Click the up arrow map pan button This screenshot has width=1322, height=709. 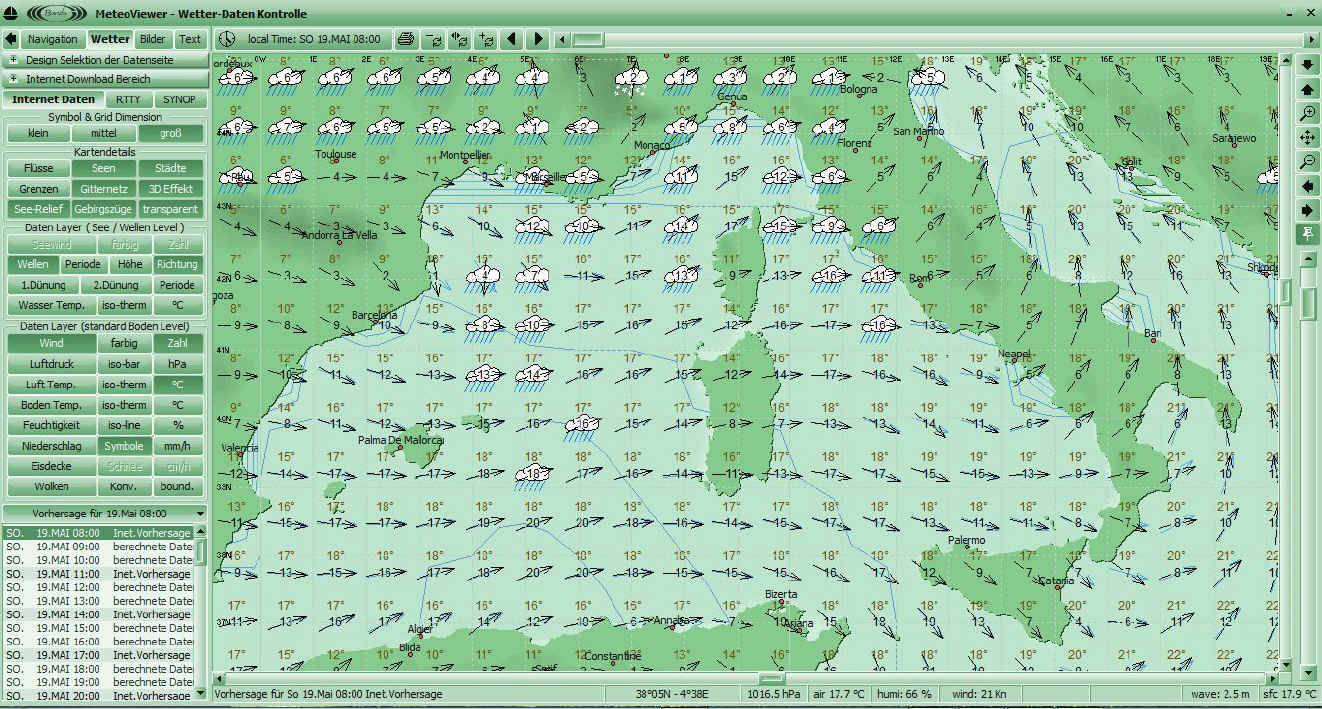1308,89
